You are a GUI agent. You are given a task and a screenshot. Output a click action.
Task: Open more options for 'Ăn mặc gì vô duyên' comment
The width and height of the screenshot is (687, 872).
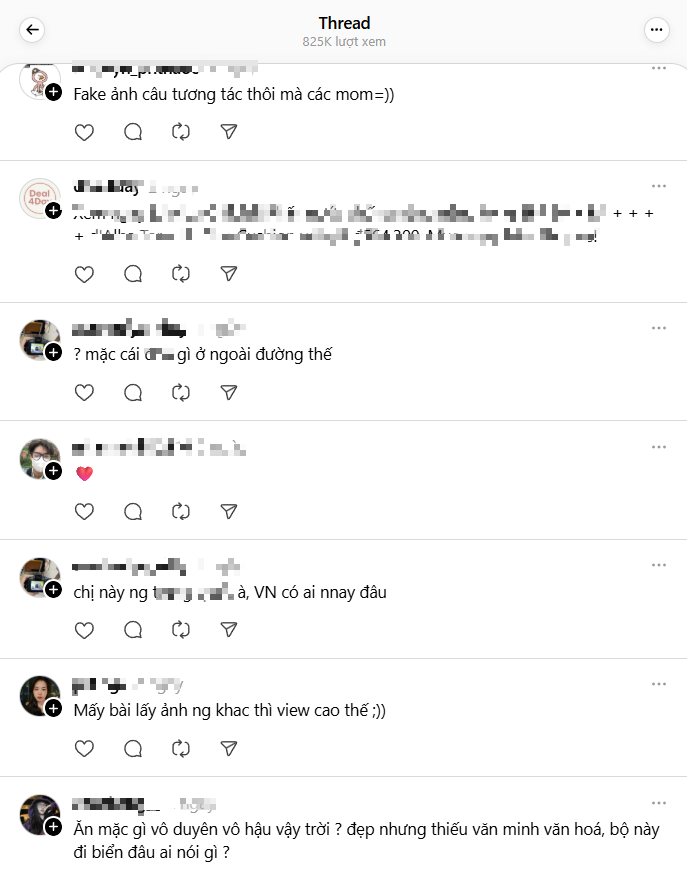coord(659,803)
